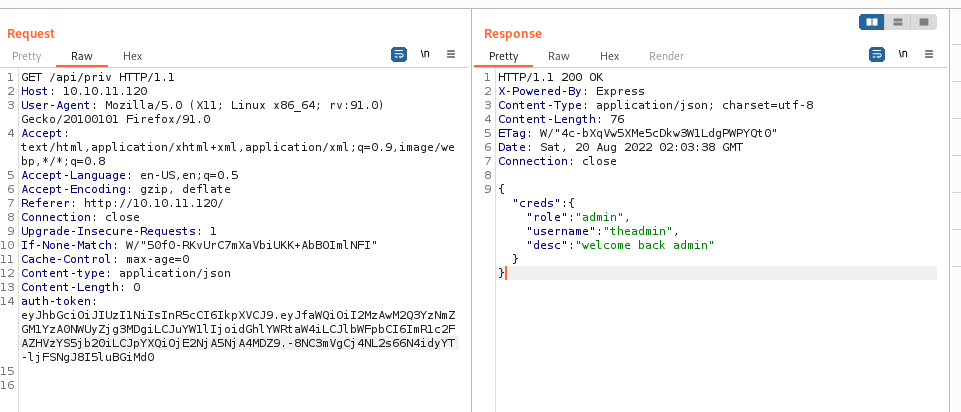Toggle the Request pane's blue message formatting icon
Screen dimensions: 961x412
tap(400, 54)
